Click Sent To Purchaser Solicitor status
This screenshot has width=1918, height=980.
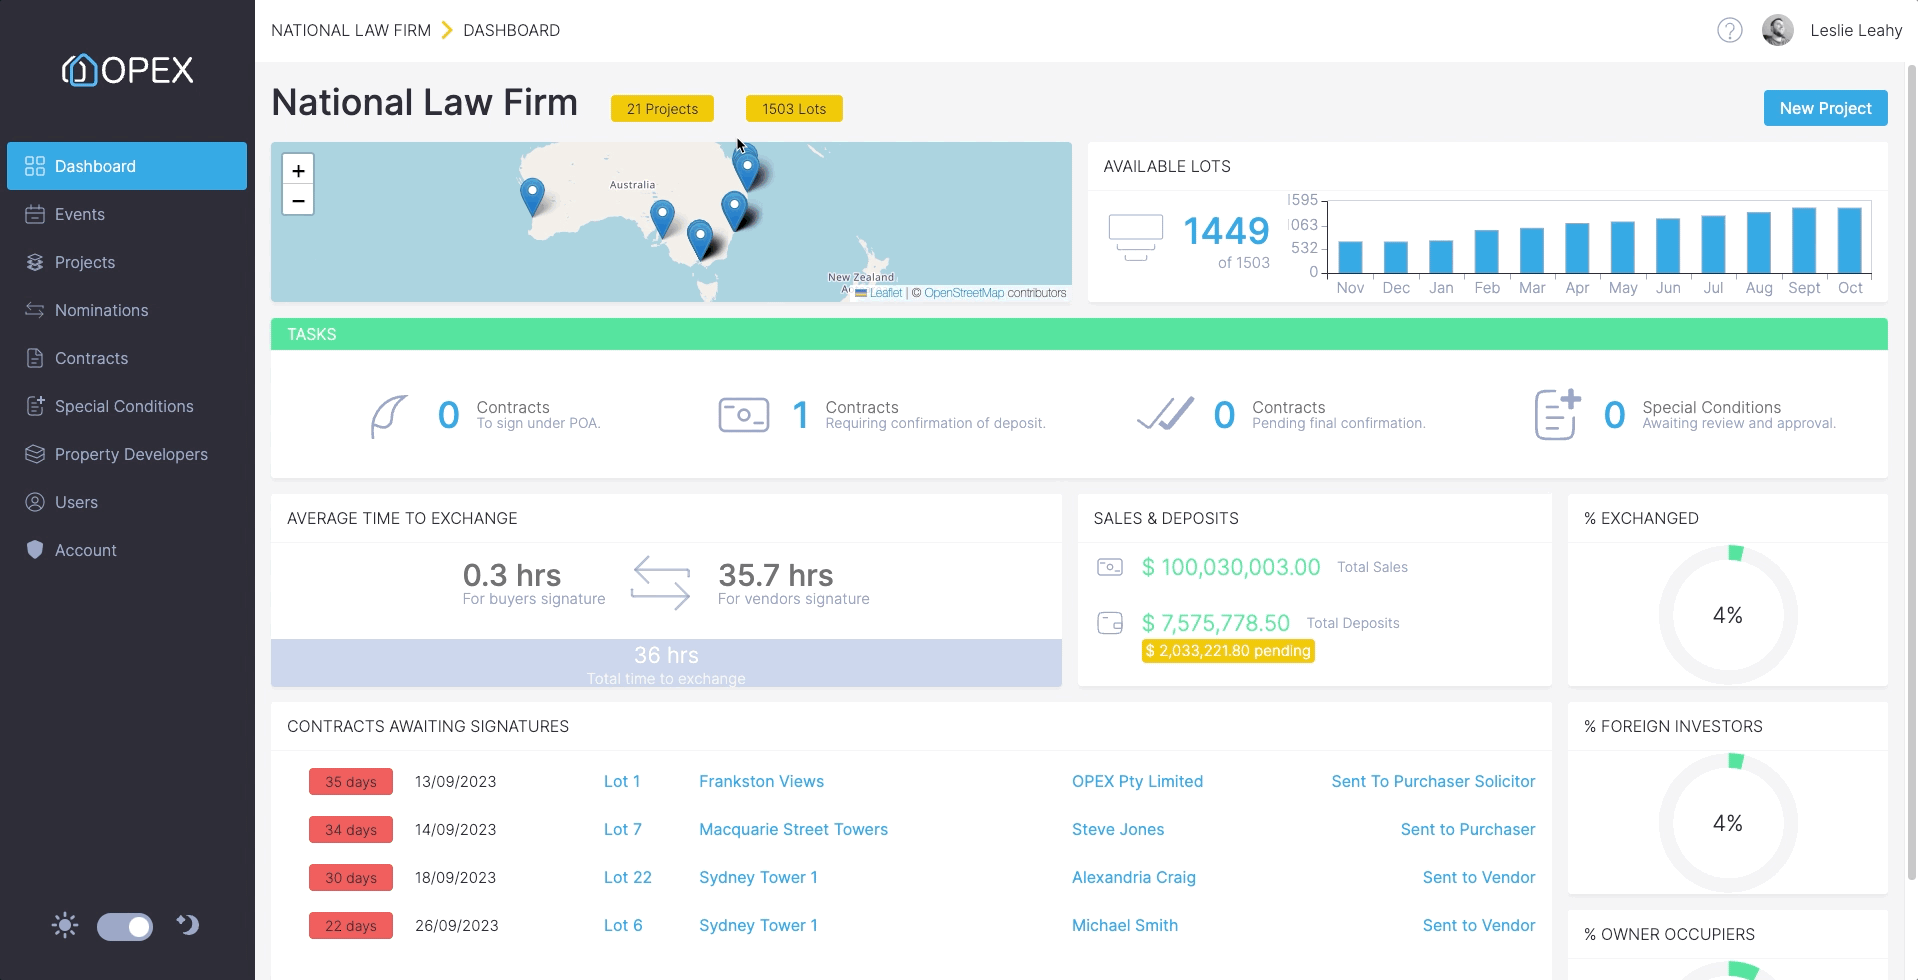click(x=1433, y=781)
